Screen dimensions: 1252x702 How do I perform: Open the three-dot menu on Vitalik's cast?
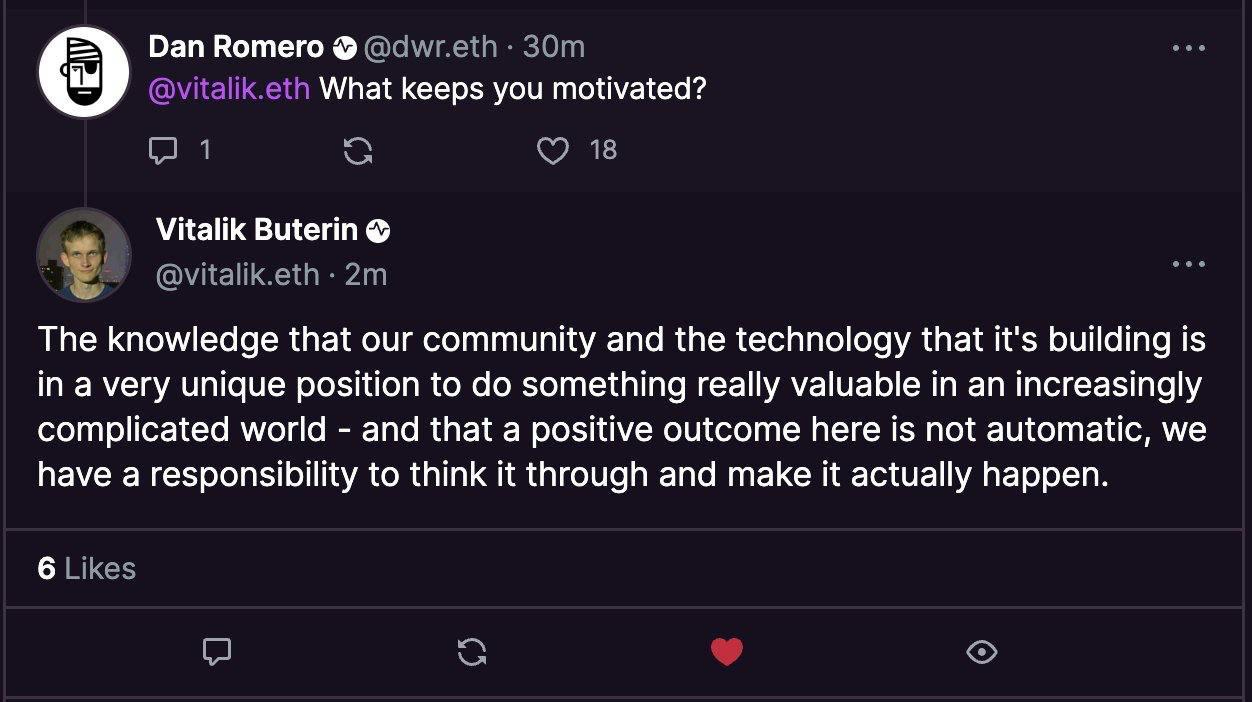coord(1188,263)
